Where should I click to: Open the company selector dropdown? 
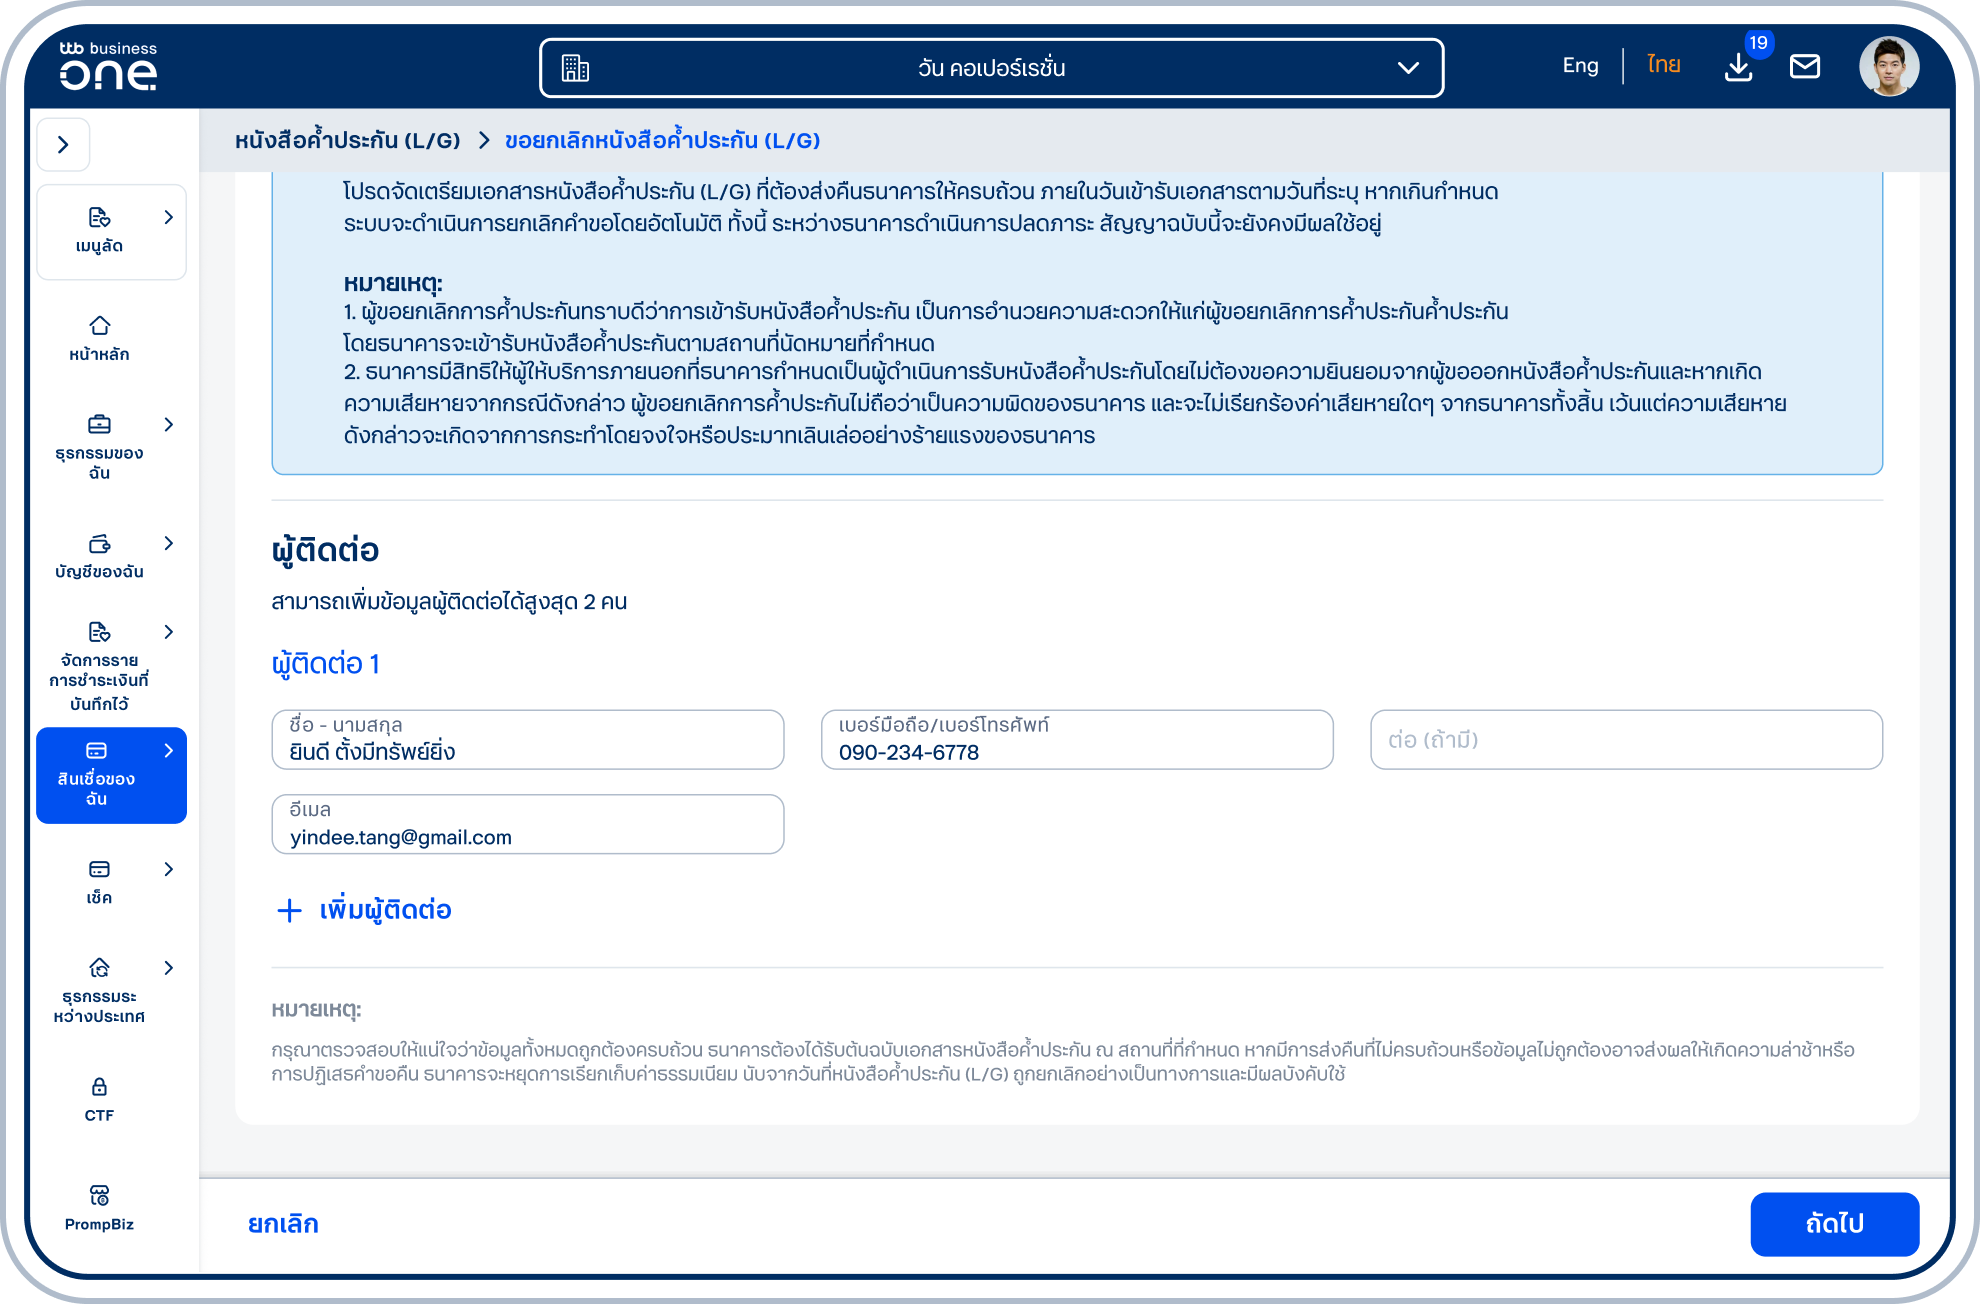click(x=991, y=68)
